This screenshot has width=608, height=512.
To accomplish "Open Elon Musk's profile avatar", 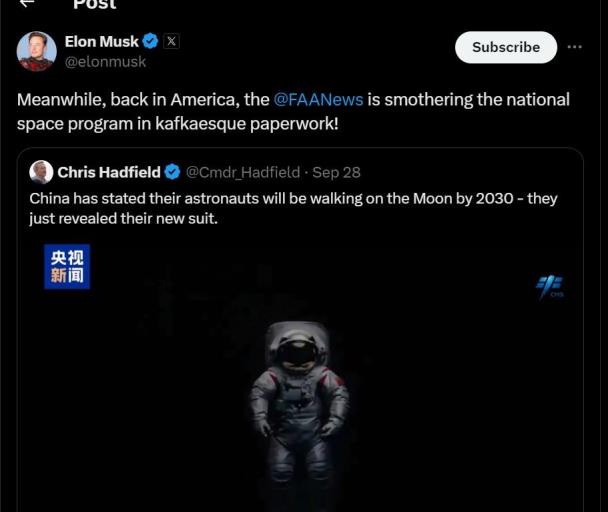I will click(x=37, y=51).
